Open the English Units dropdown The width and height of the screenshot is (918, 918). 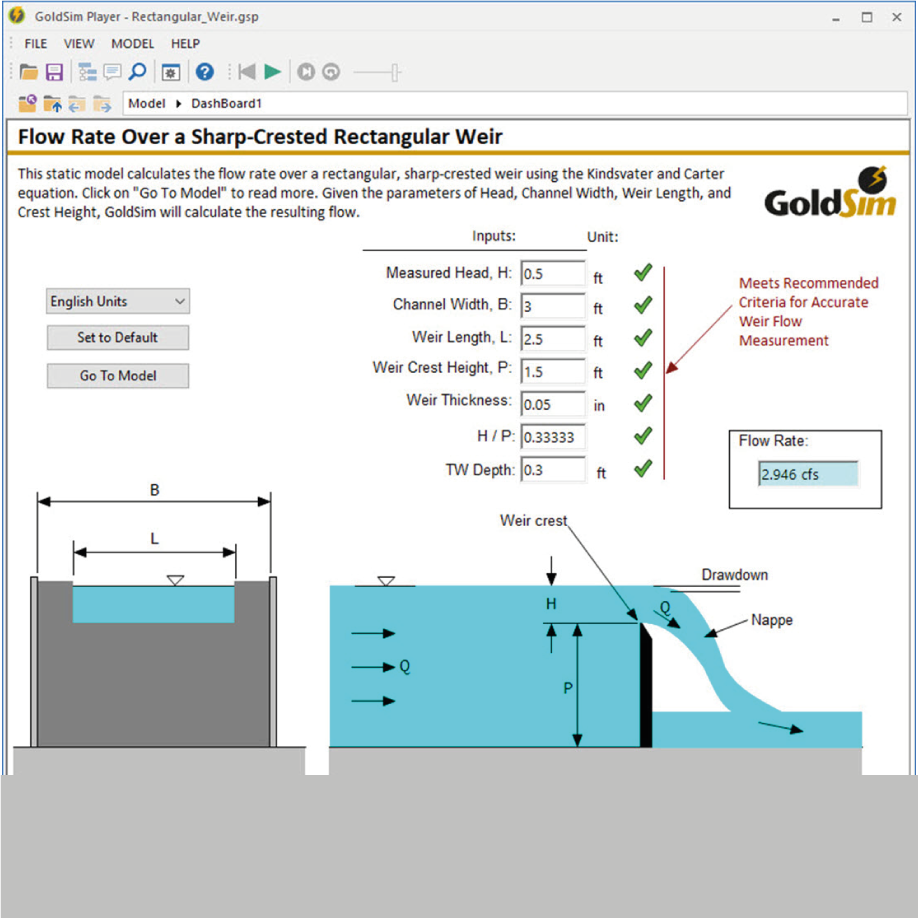[x=118, y=301]
